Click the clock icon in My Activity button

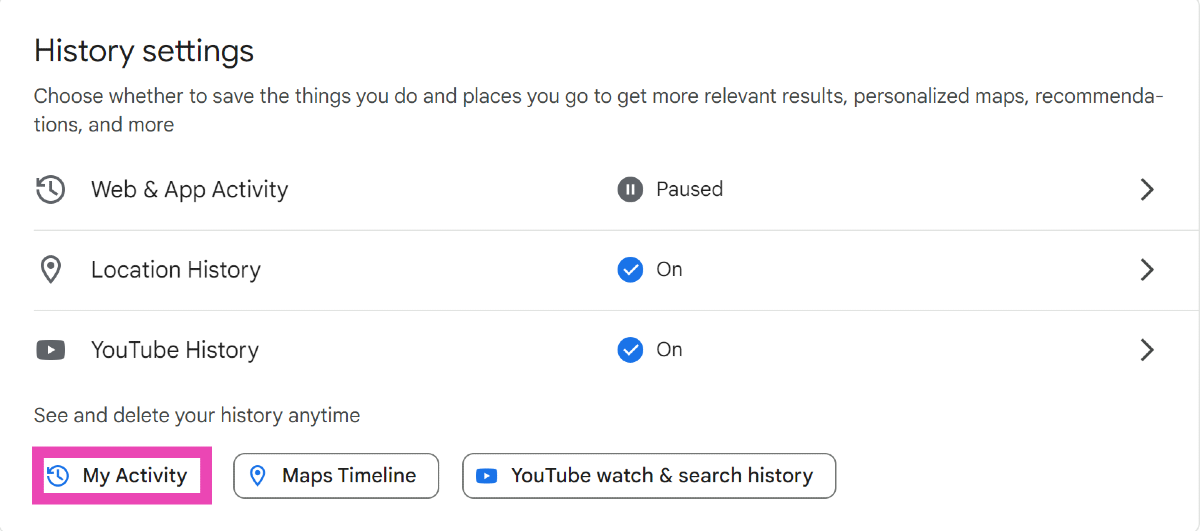click(59, 476)
